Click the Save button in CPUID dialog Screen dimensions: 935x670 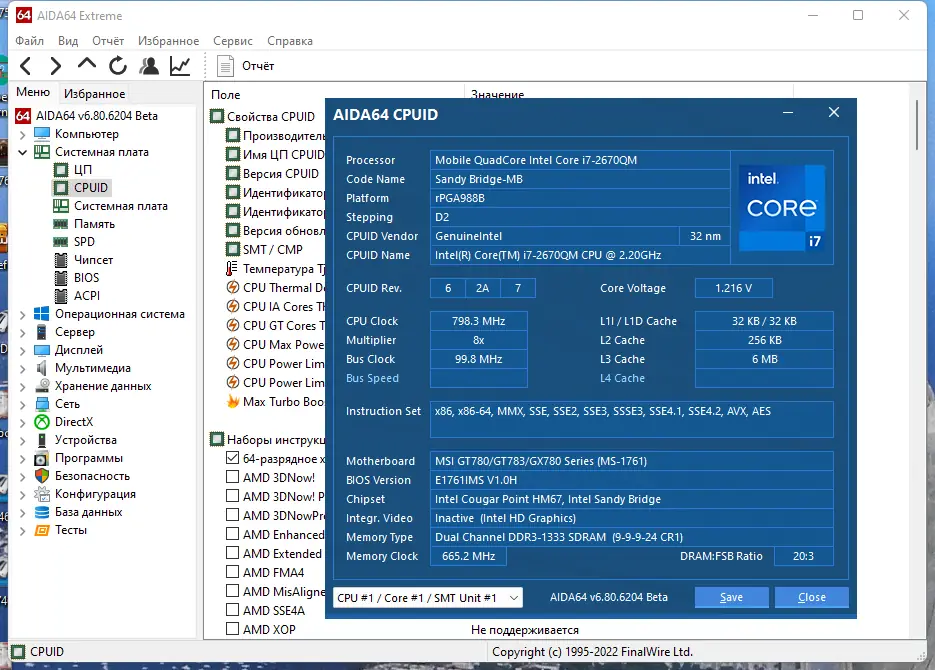pos(731,598)
